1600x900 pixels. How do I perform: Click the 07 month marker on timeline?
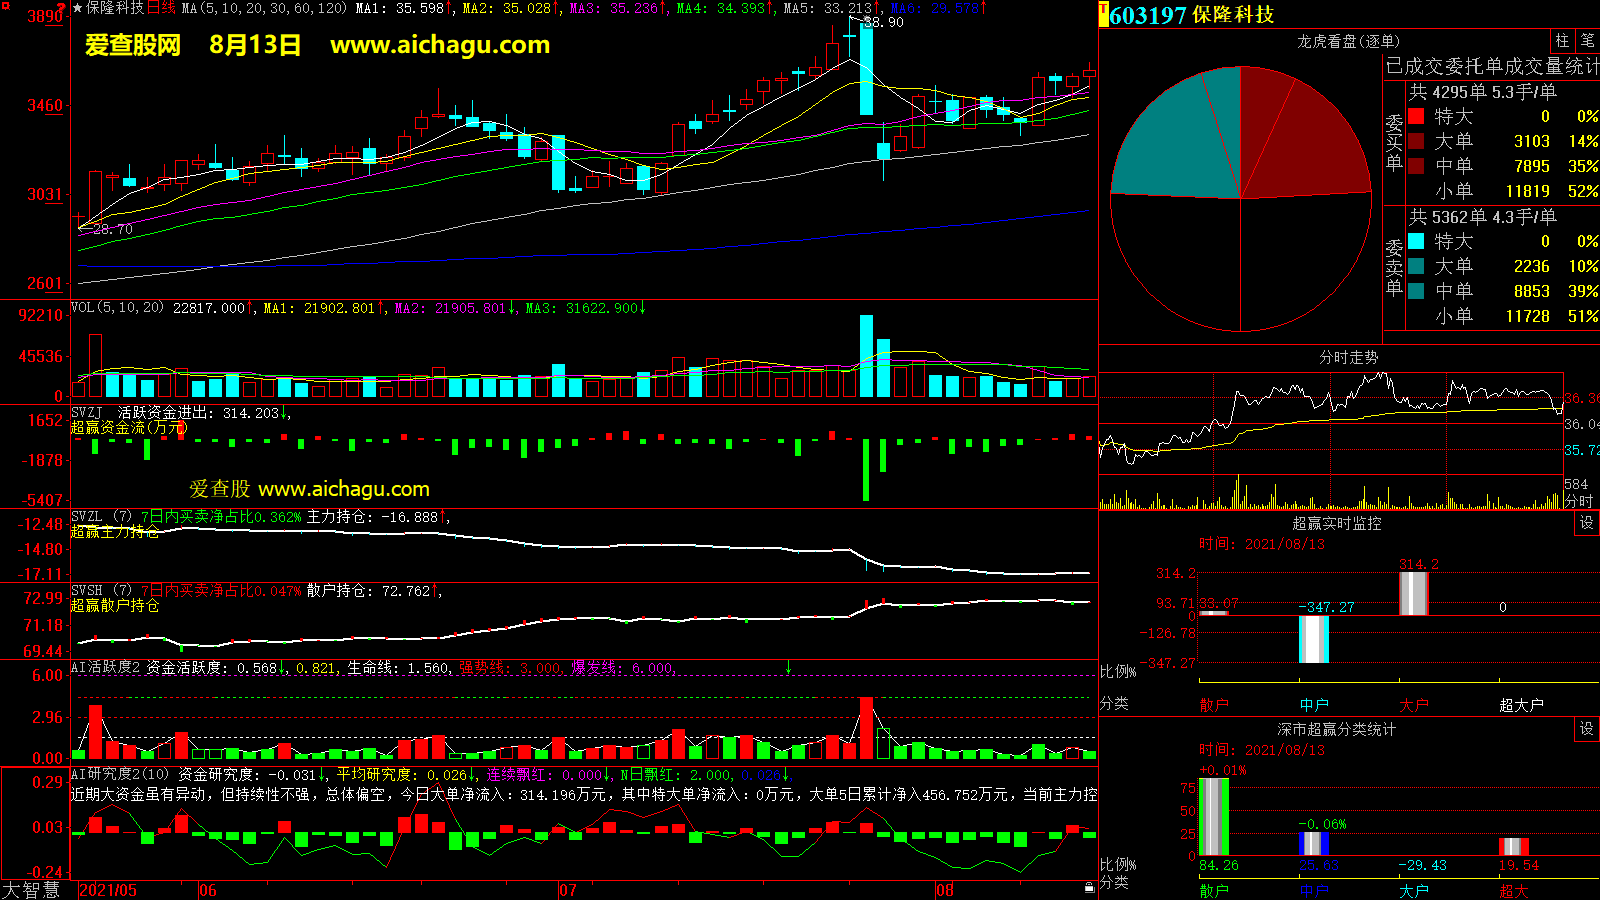568,890
